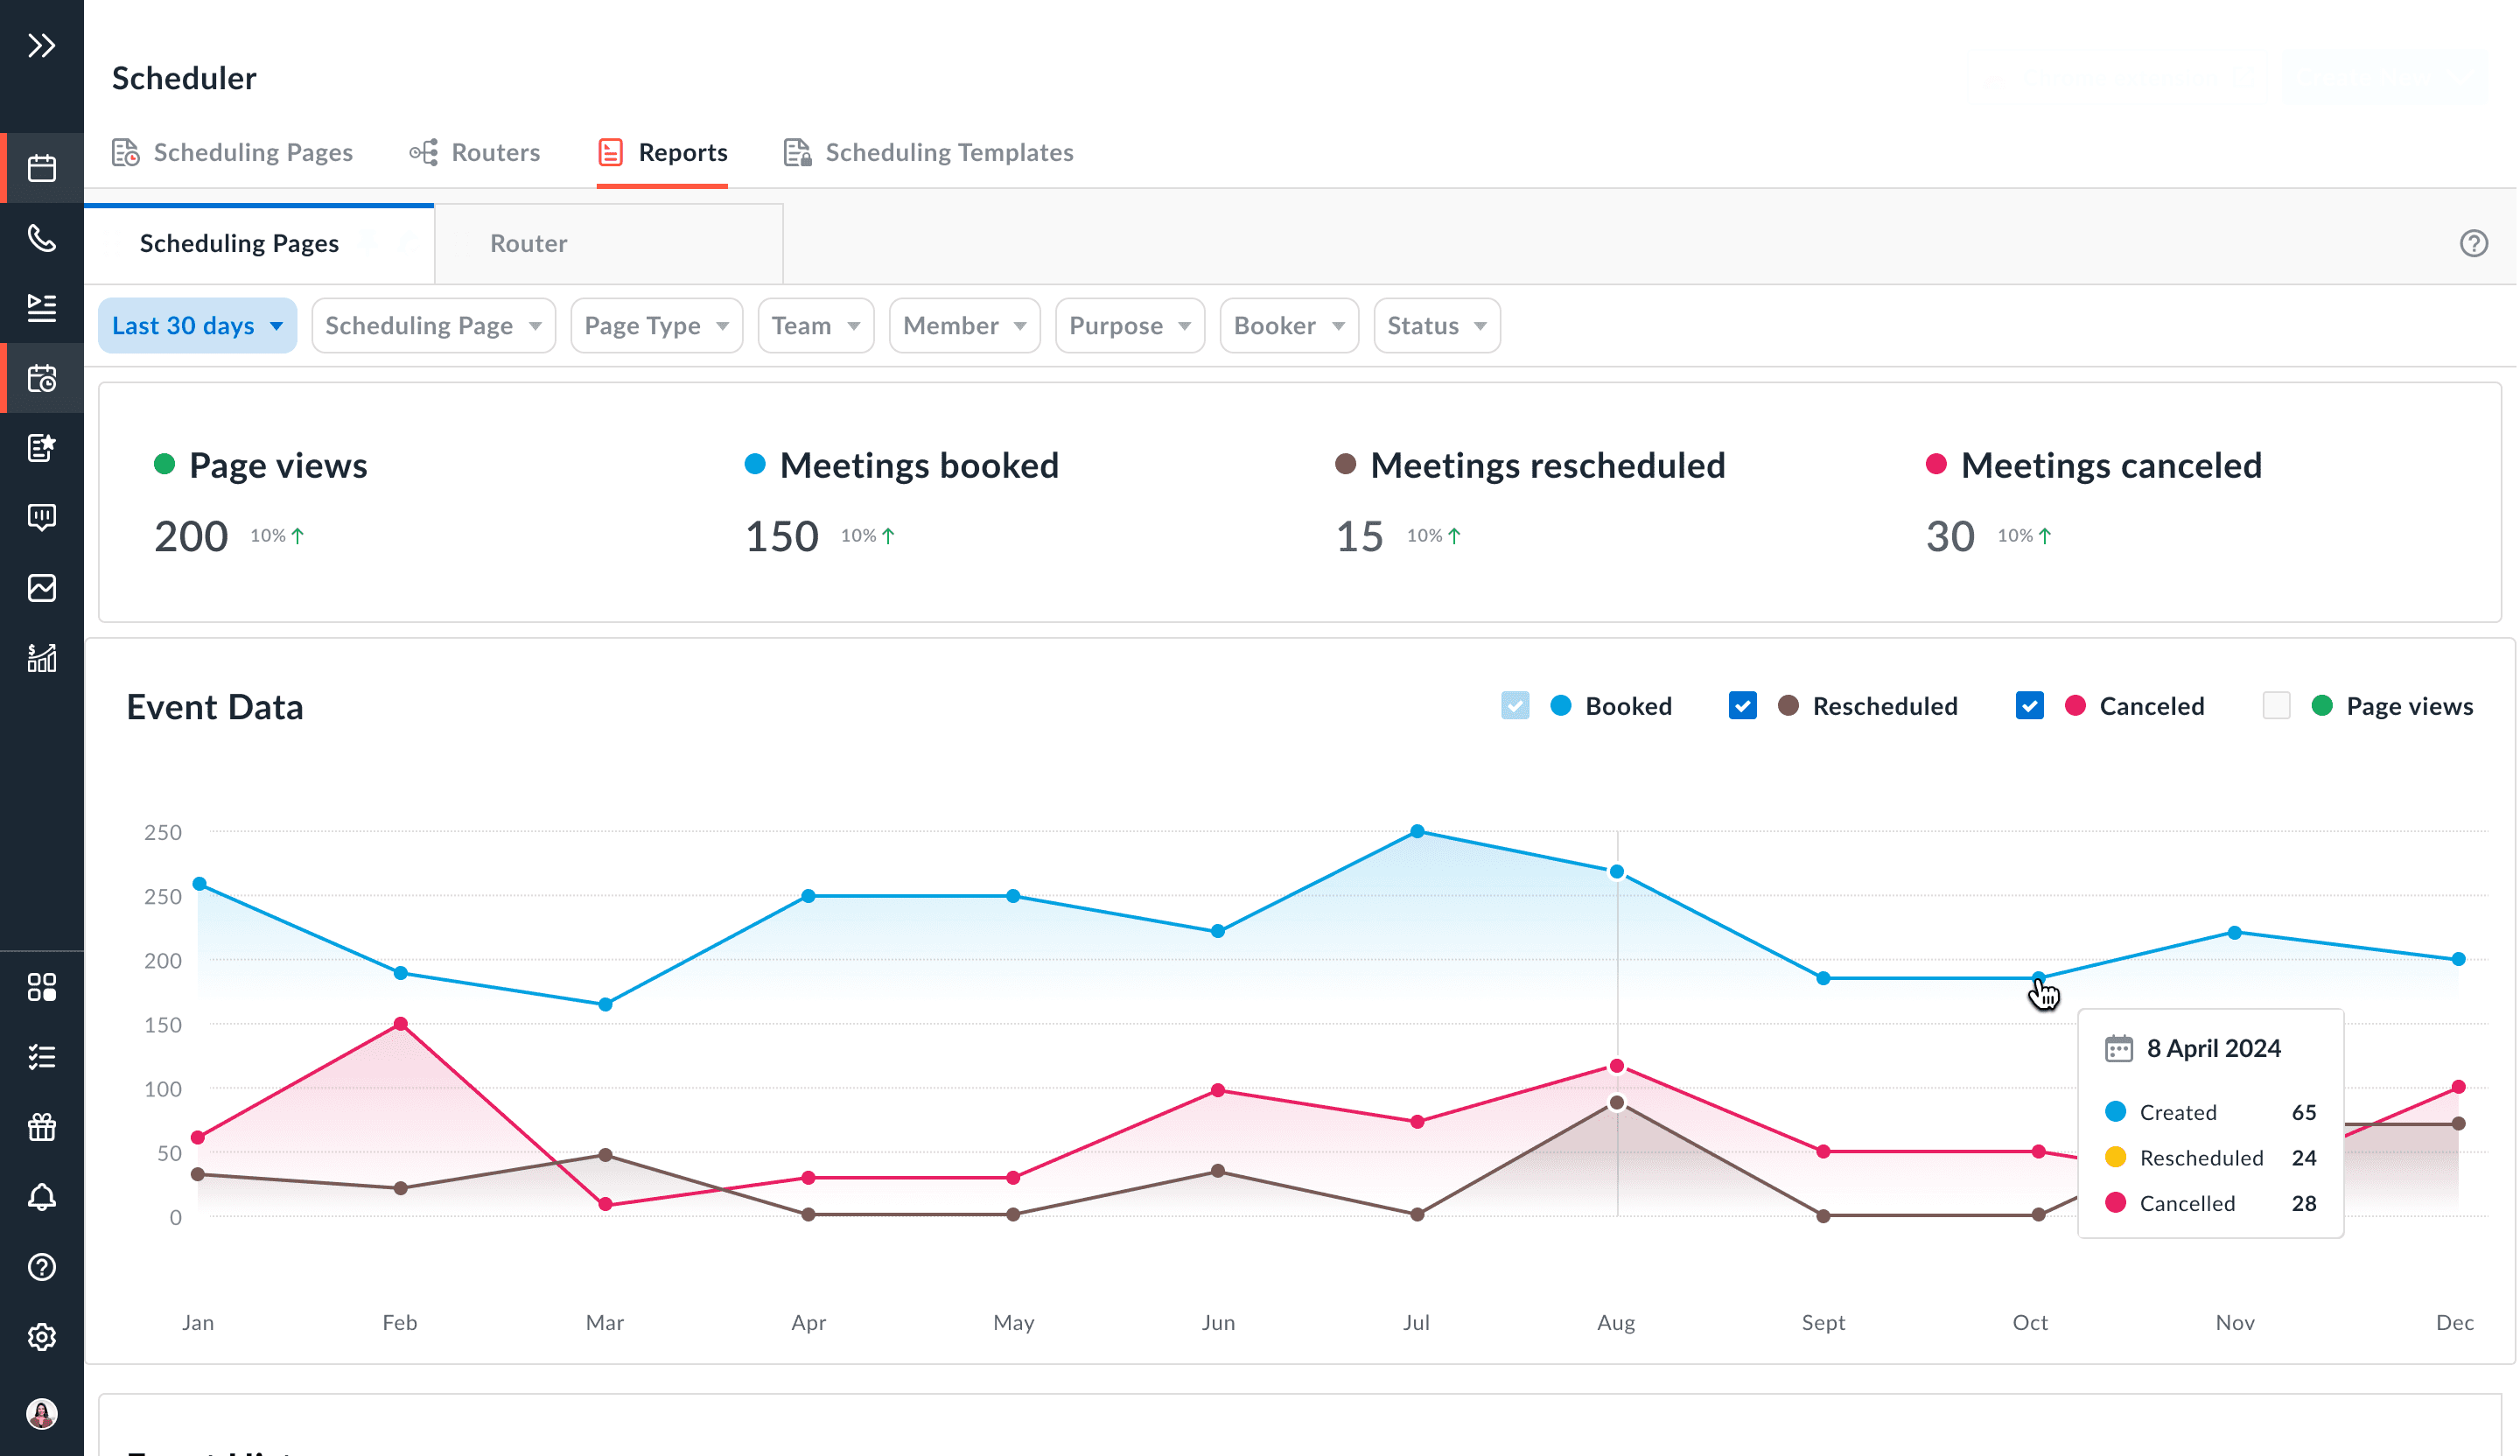
Task: Click the help question mark at right
Action: 2473,243
